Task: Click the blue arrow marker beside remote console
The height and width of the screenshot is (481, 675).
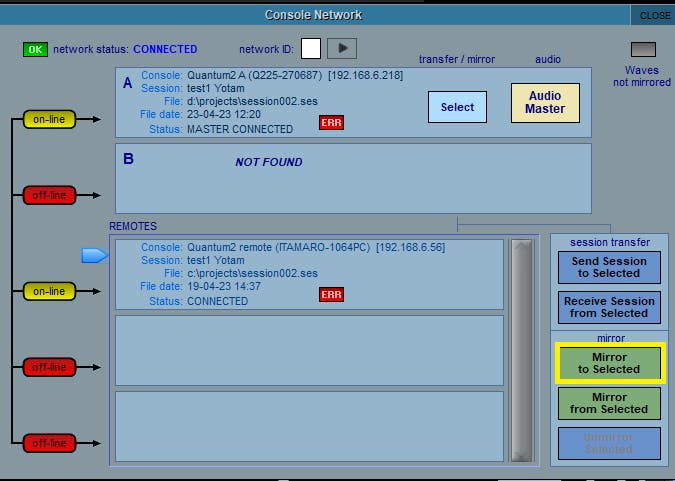Action: pyautogui.click(x=94, y=257)
